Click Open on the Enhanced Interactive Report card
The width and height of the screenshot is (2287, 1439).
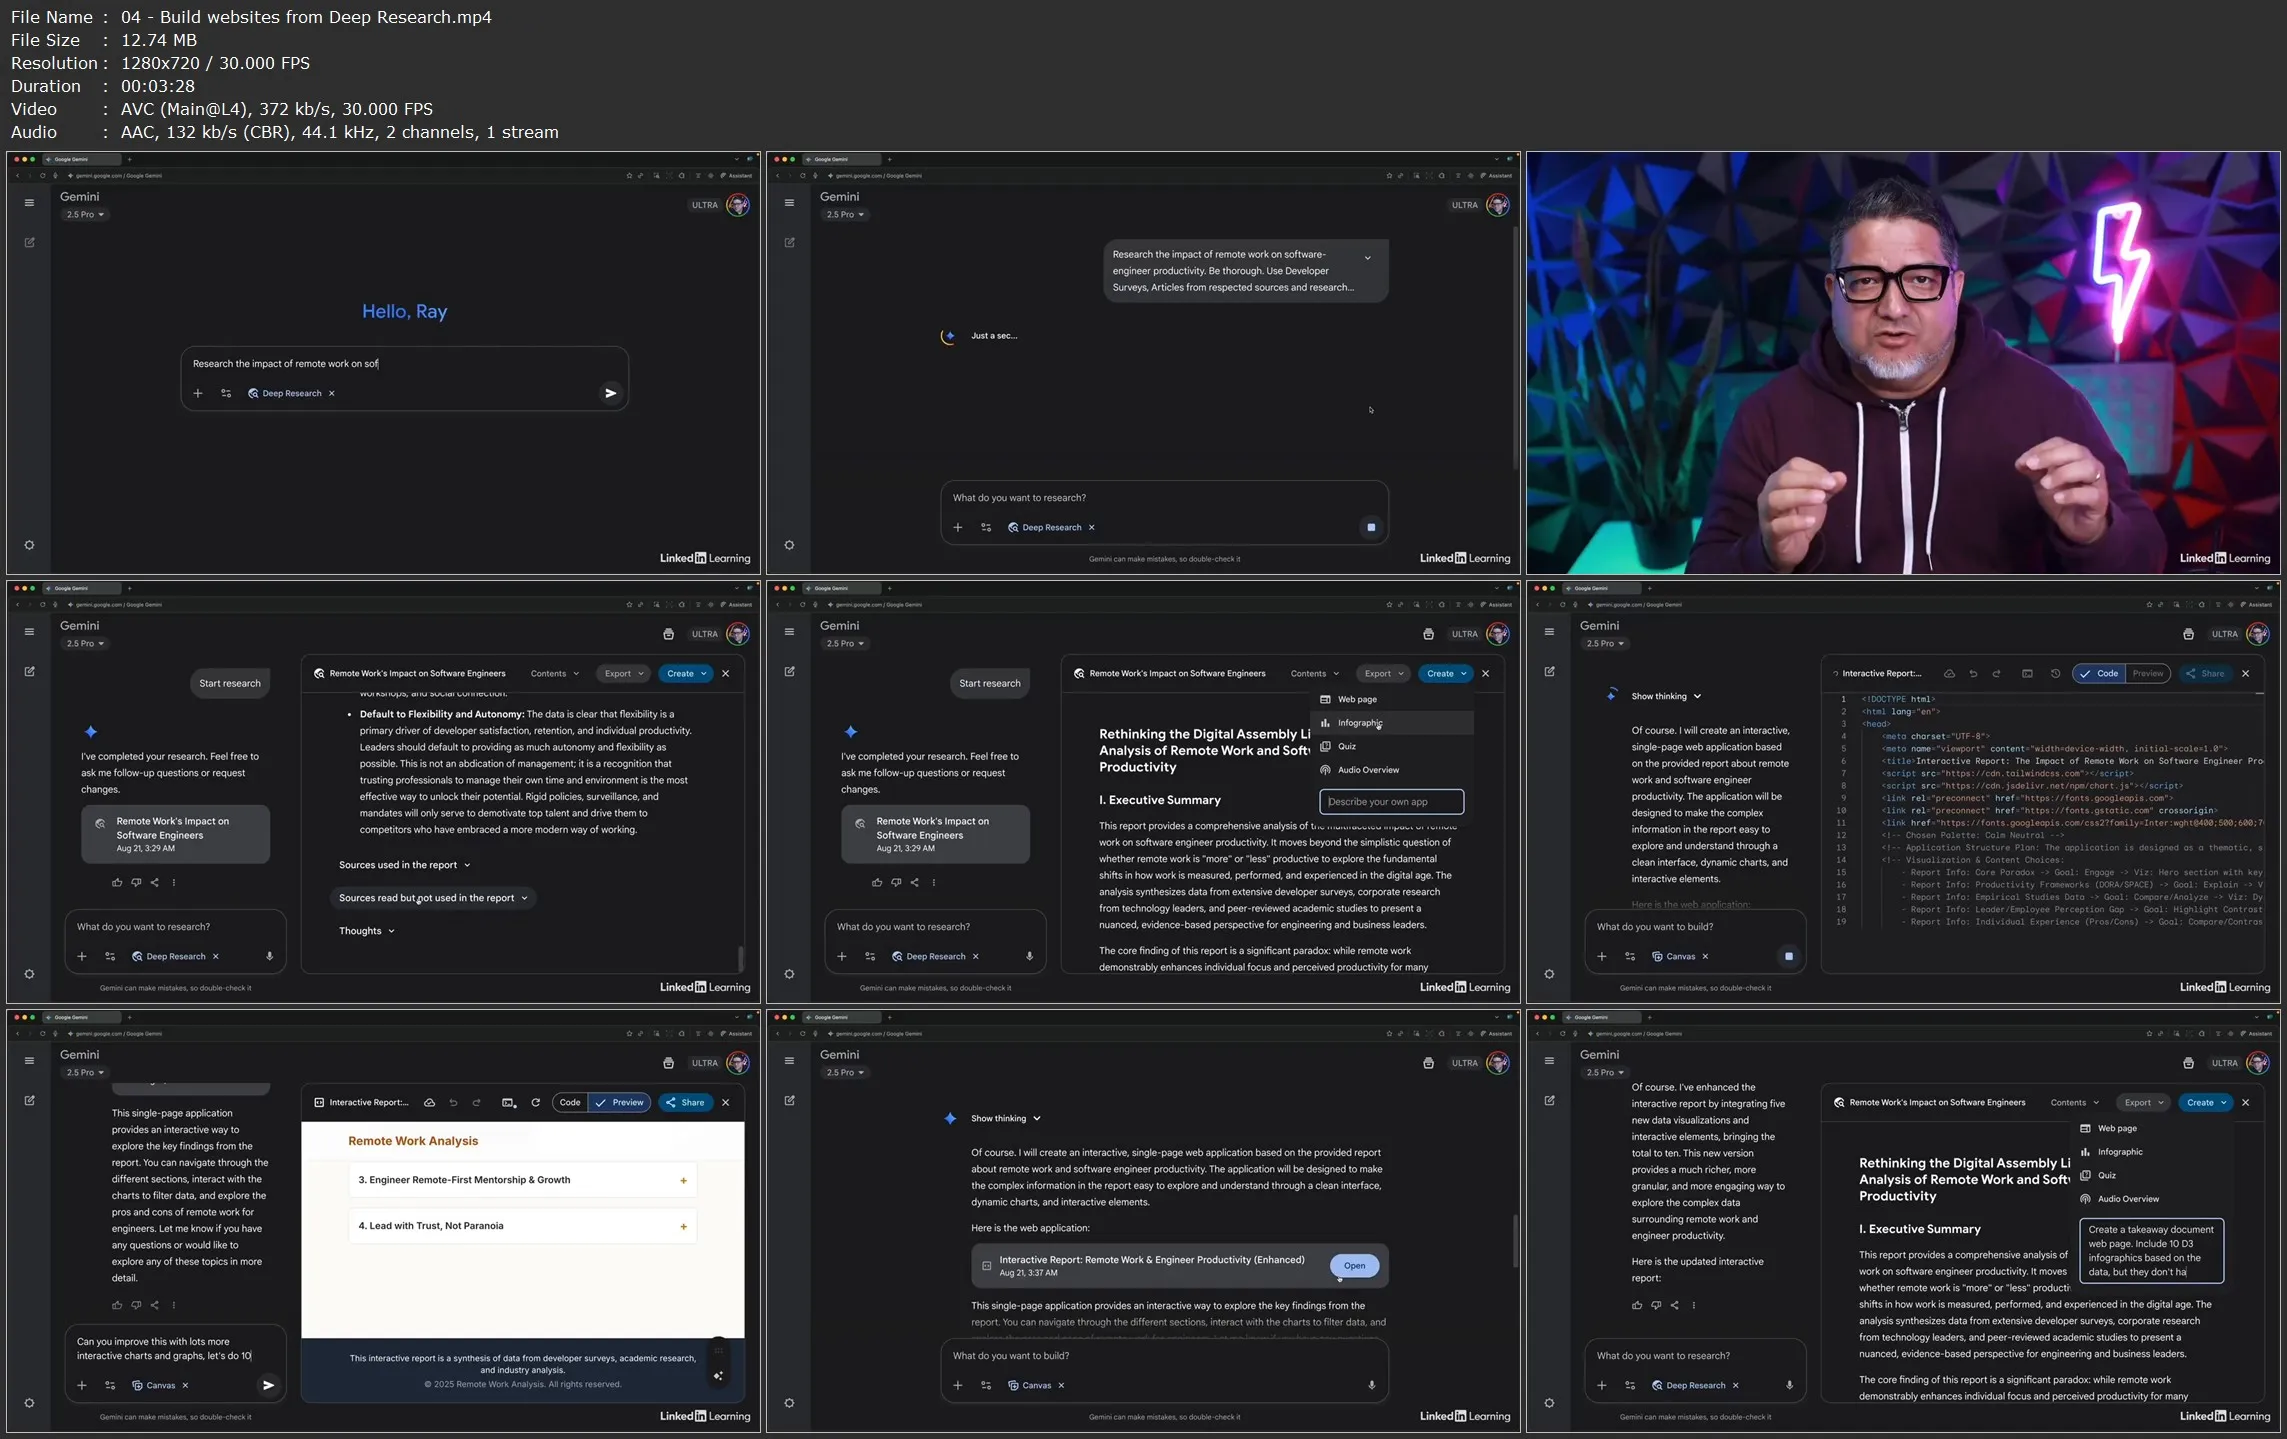tap(1354, 1265)
